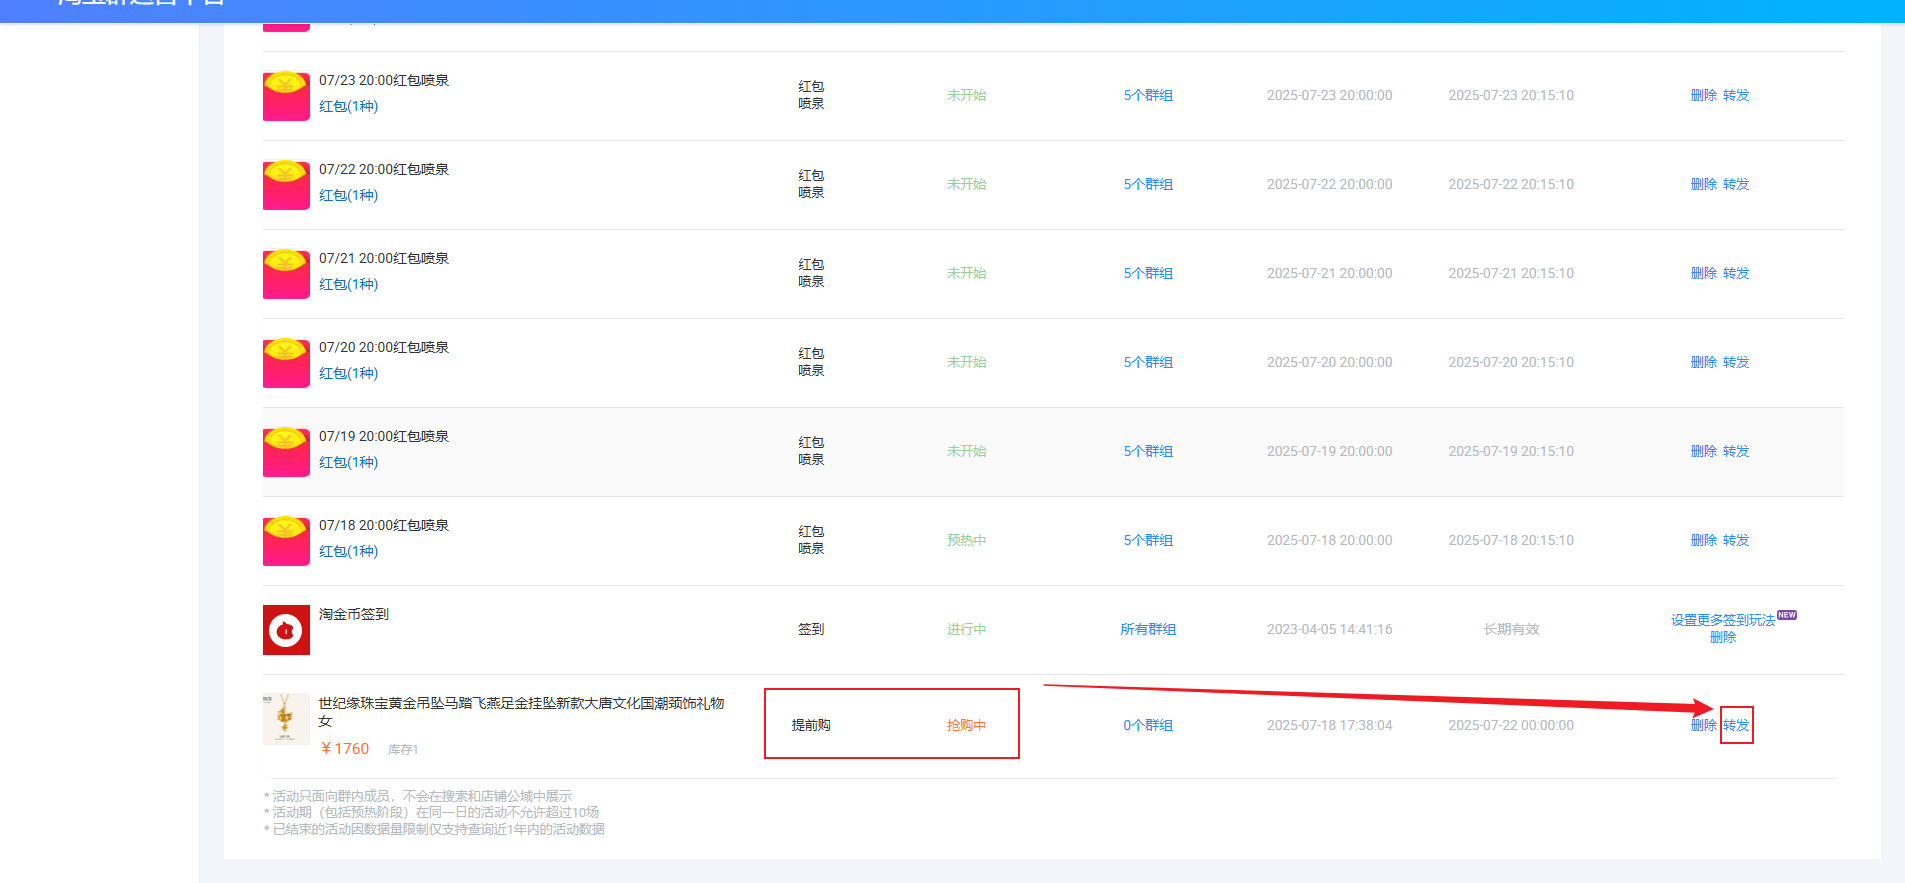Viewport: 1905px width, 883px height.
Task: Click the 07/19 red envelope icon
Action: 286,452
